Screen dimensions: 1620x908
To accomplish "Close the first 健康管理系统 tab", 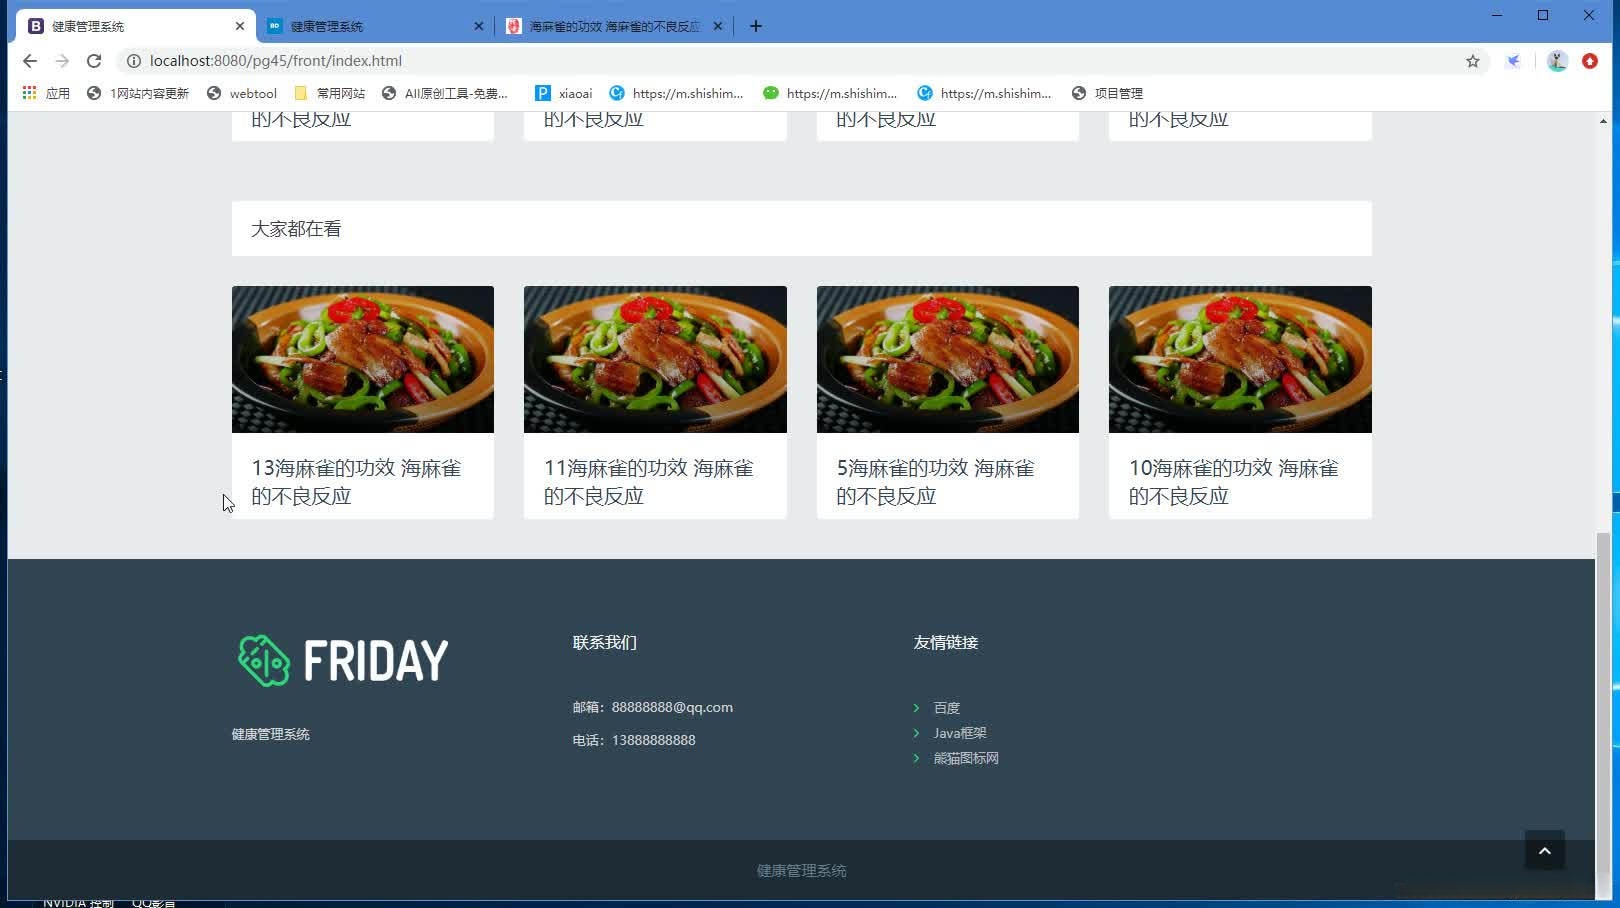I will tap(240, 26).
